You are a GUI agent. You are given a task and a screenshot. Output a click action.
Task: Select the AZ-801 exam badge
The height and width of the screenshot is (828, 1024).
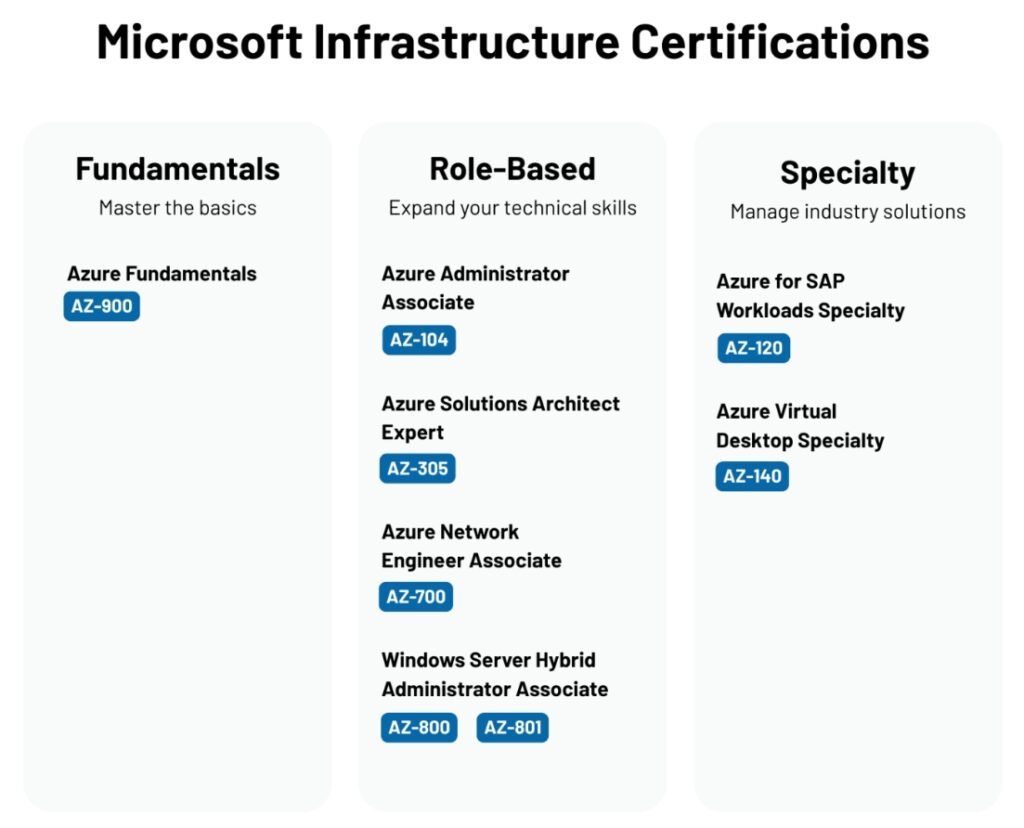pos(512,727)
